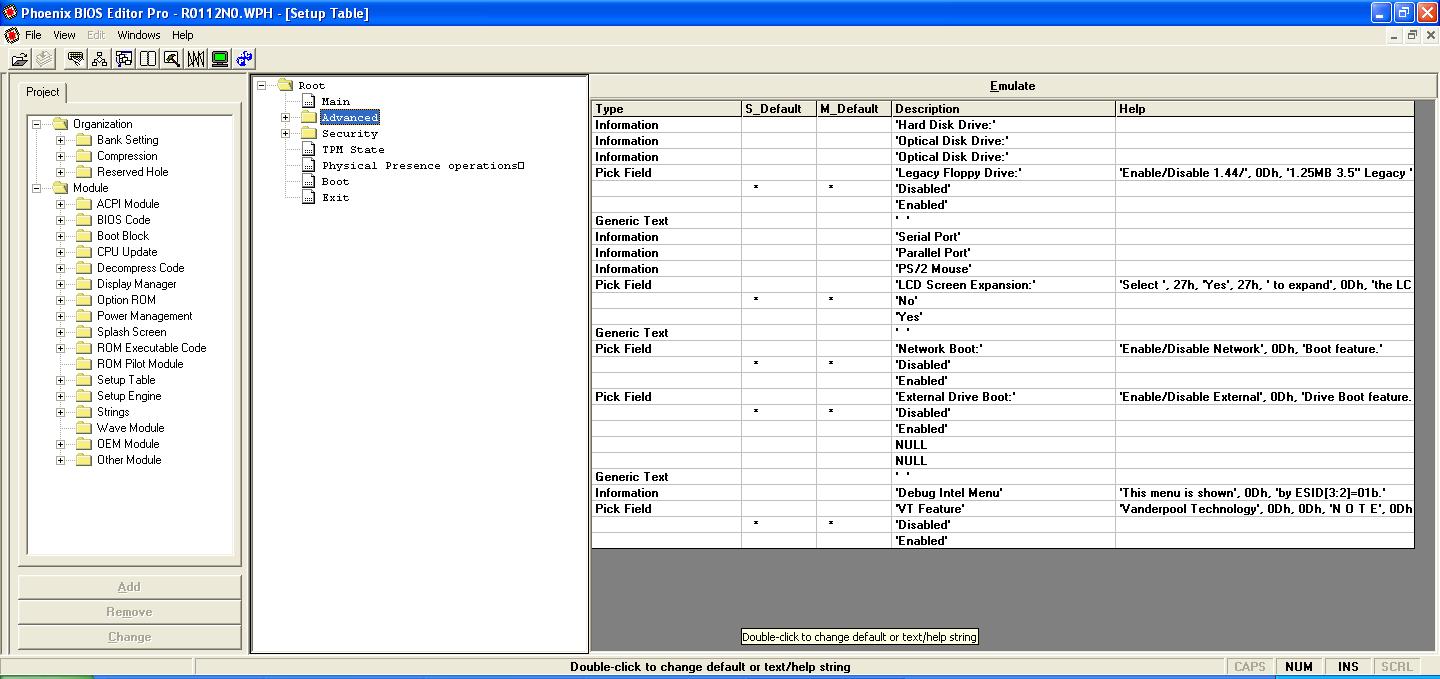The width and height of the screenshot is (1440, 679).
Task: Collapse the Organization branch
Action: (x=37, y=124)
